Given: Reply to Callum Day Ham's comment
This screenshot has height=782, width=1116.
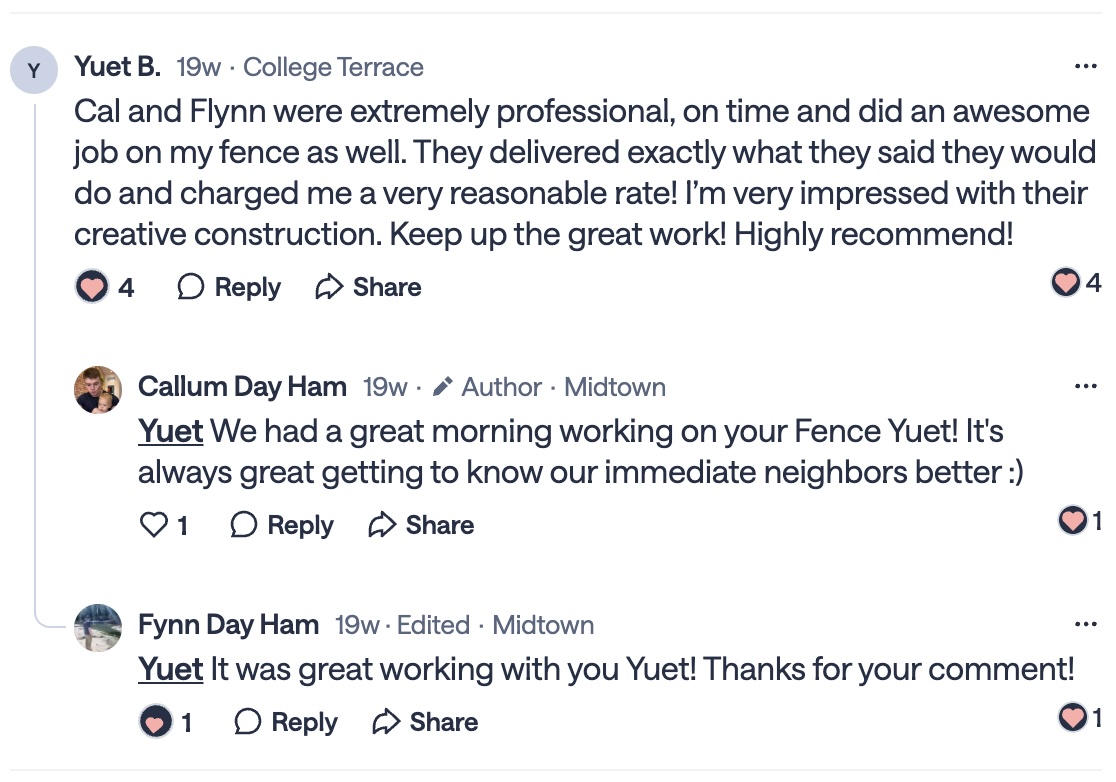Looking at the screenshot, I should coord(282,525).
